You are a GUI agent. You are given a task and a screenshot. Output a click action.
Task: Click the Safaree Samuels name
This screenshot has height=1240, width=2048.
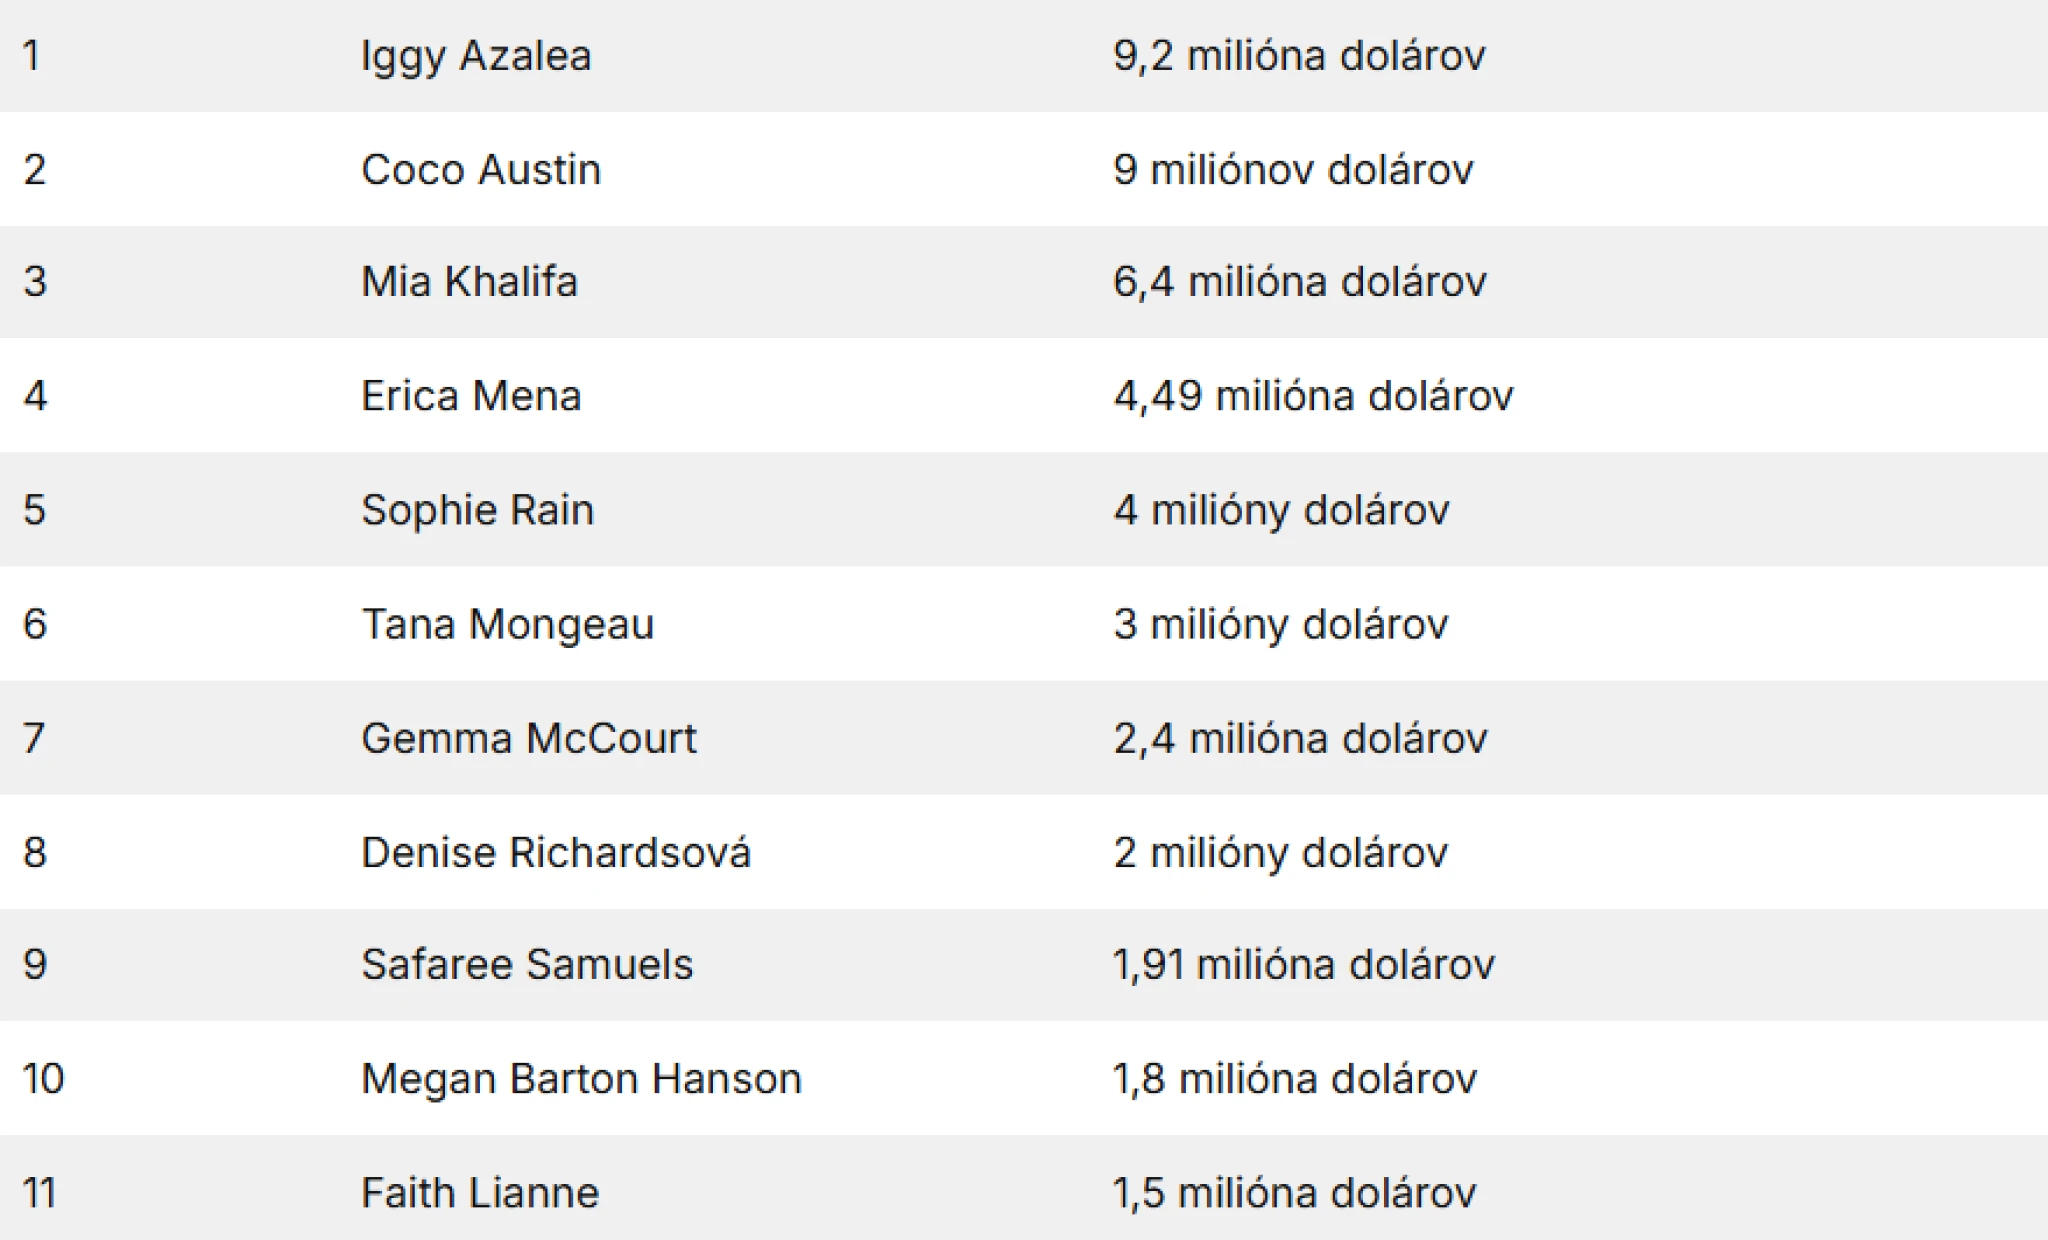(526, 964)
